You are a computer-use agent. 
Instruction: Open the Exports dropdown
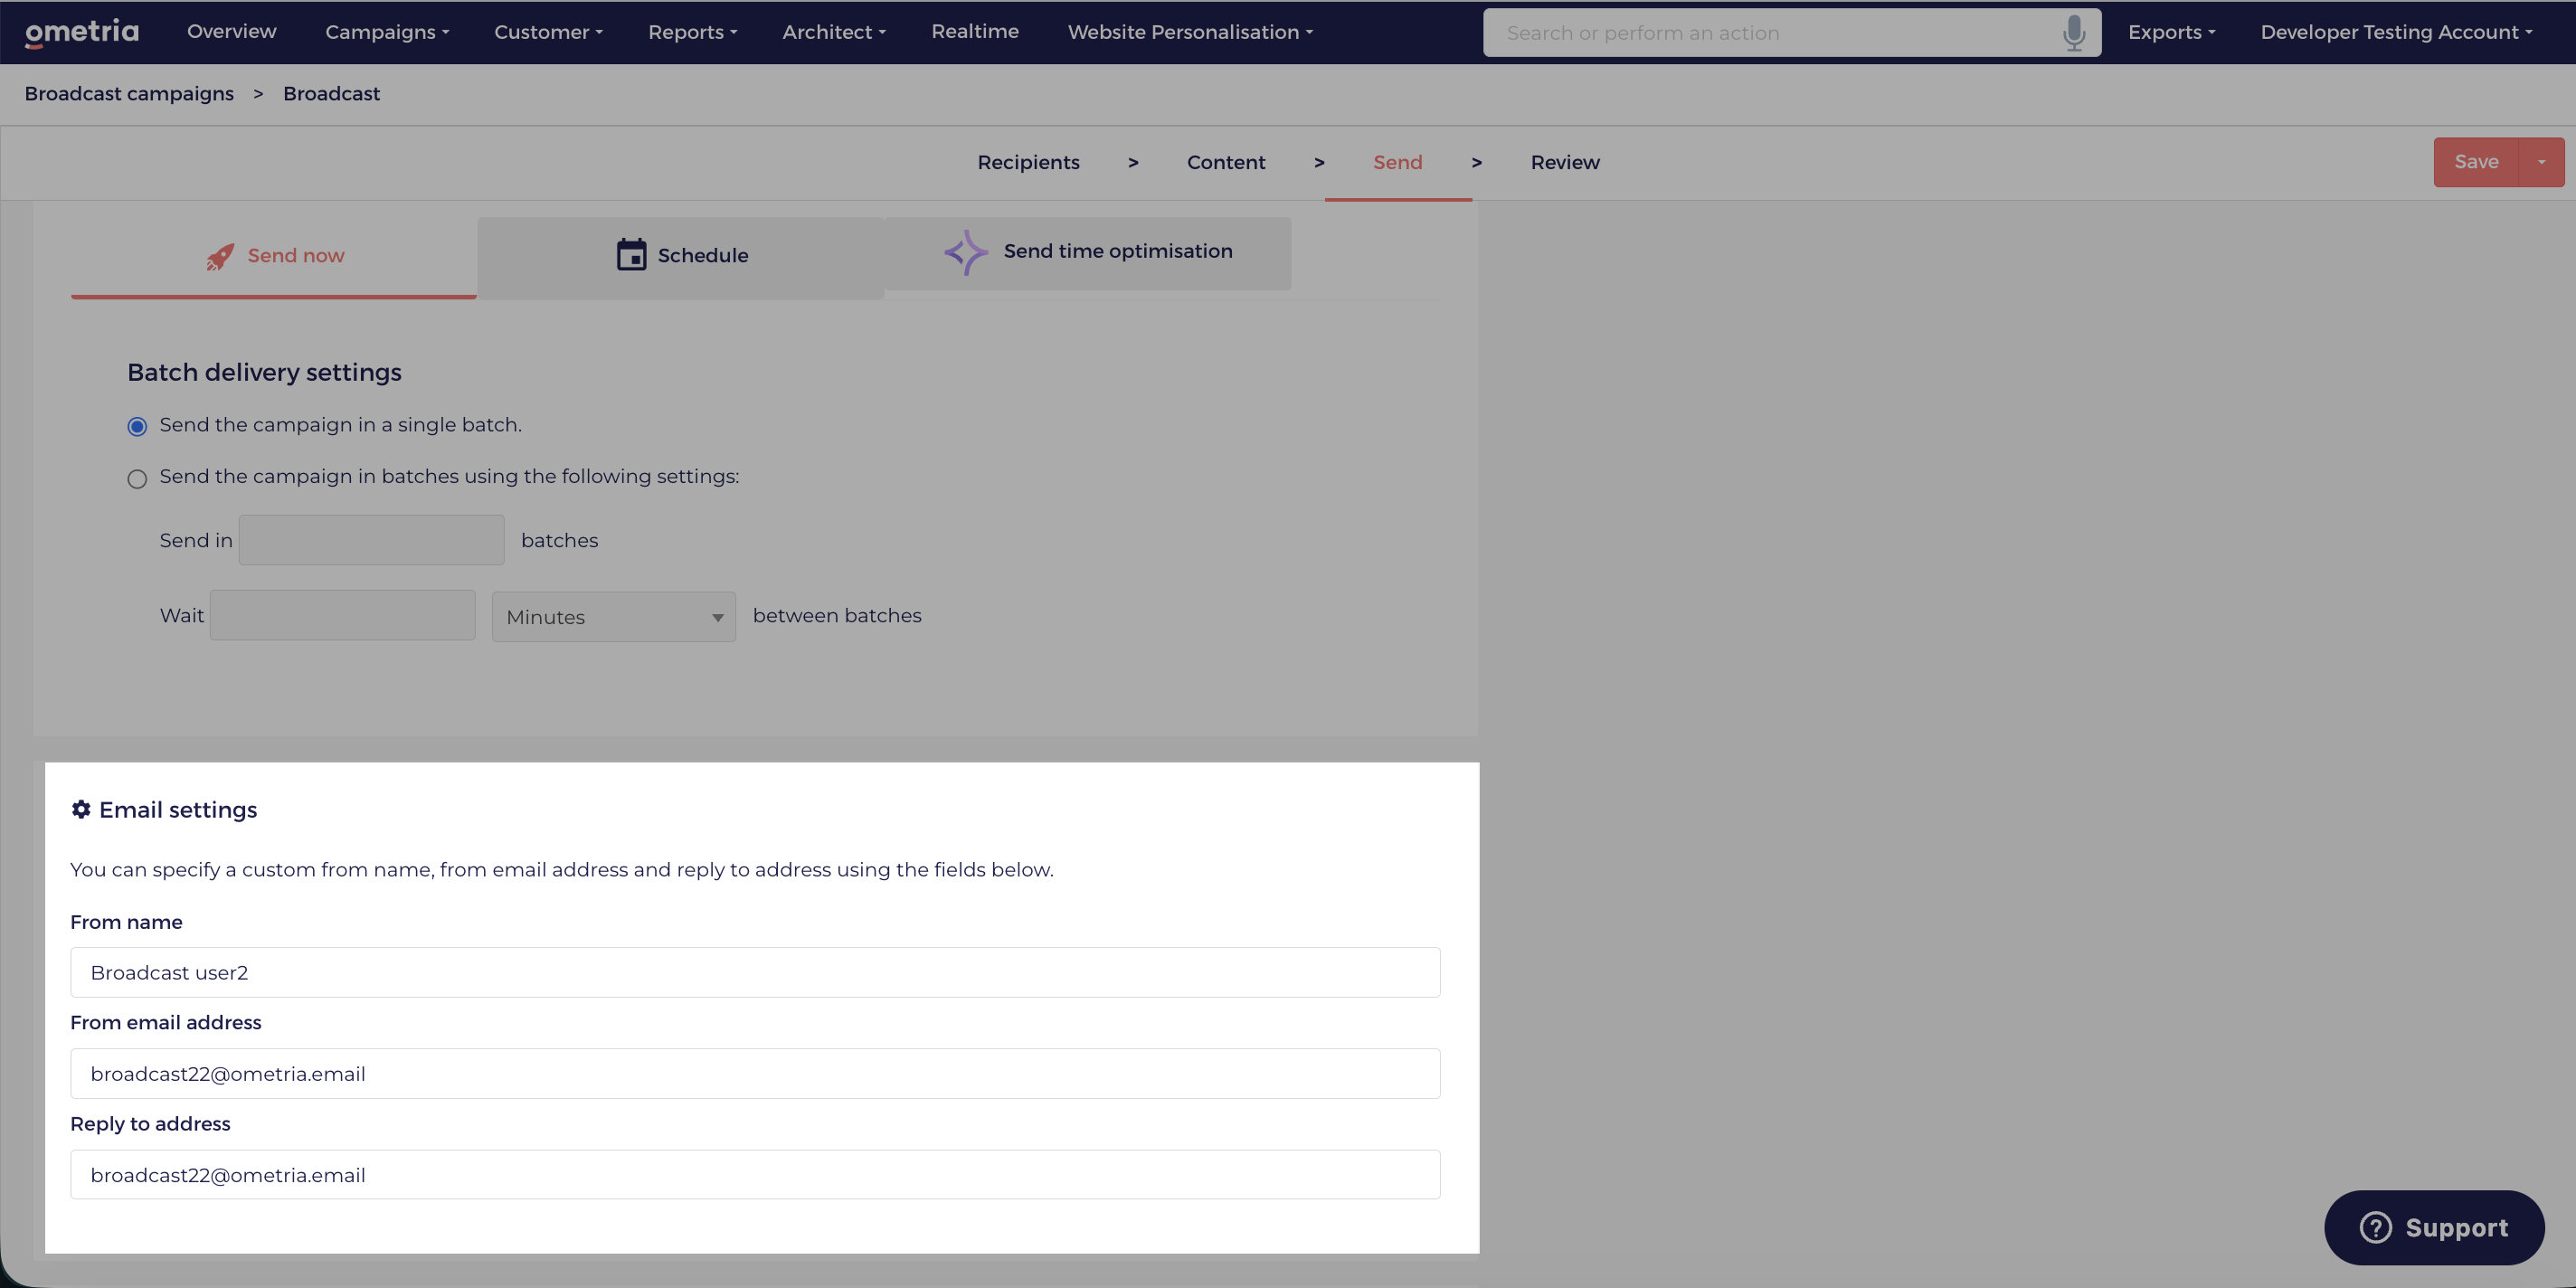[x=2171, y=32]
